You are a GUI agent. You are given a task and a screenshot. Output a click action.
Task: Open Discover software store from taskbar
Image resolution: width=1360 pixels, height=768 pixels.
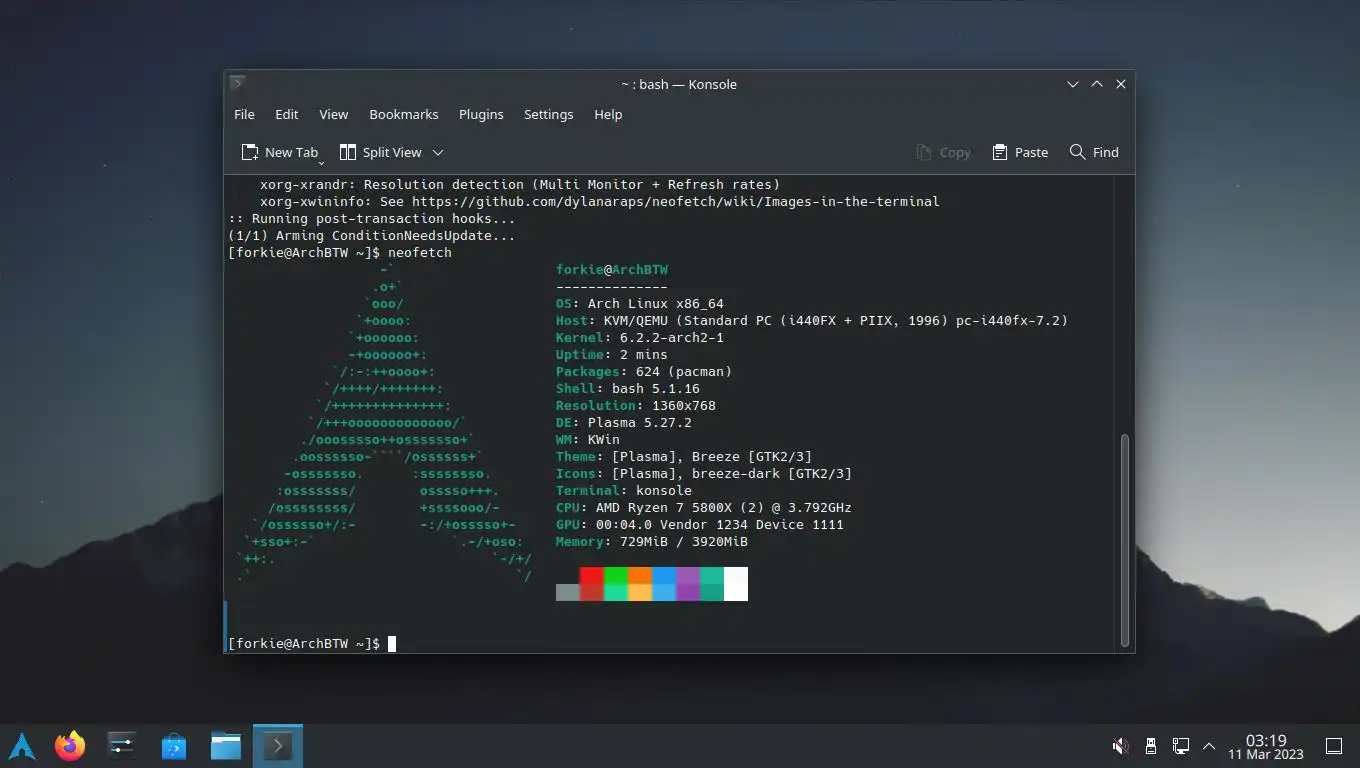(174, 746)
